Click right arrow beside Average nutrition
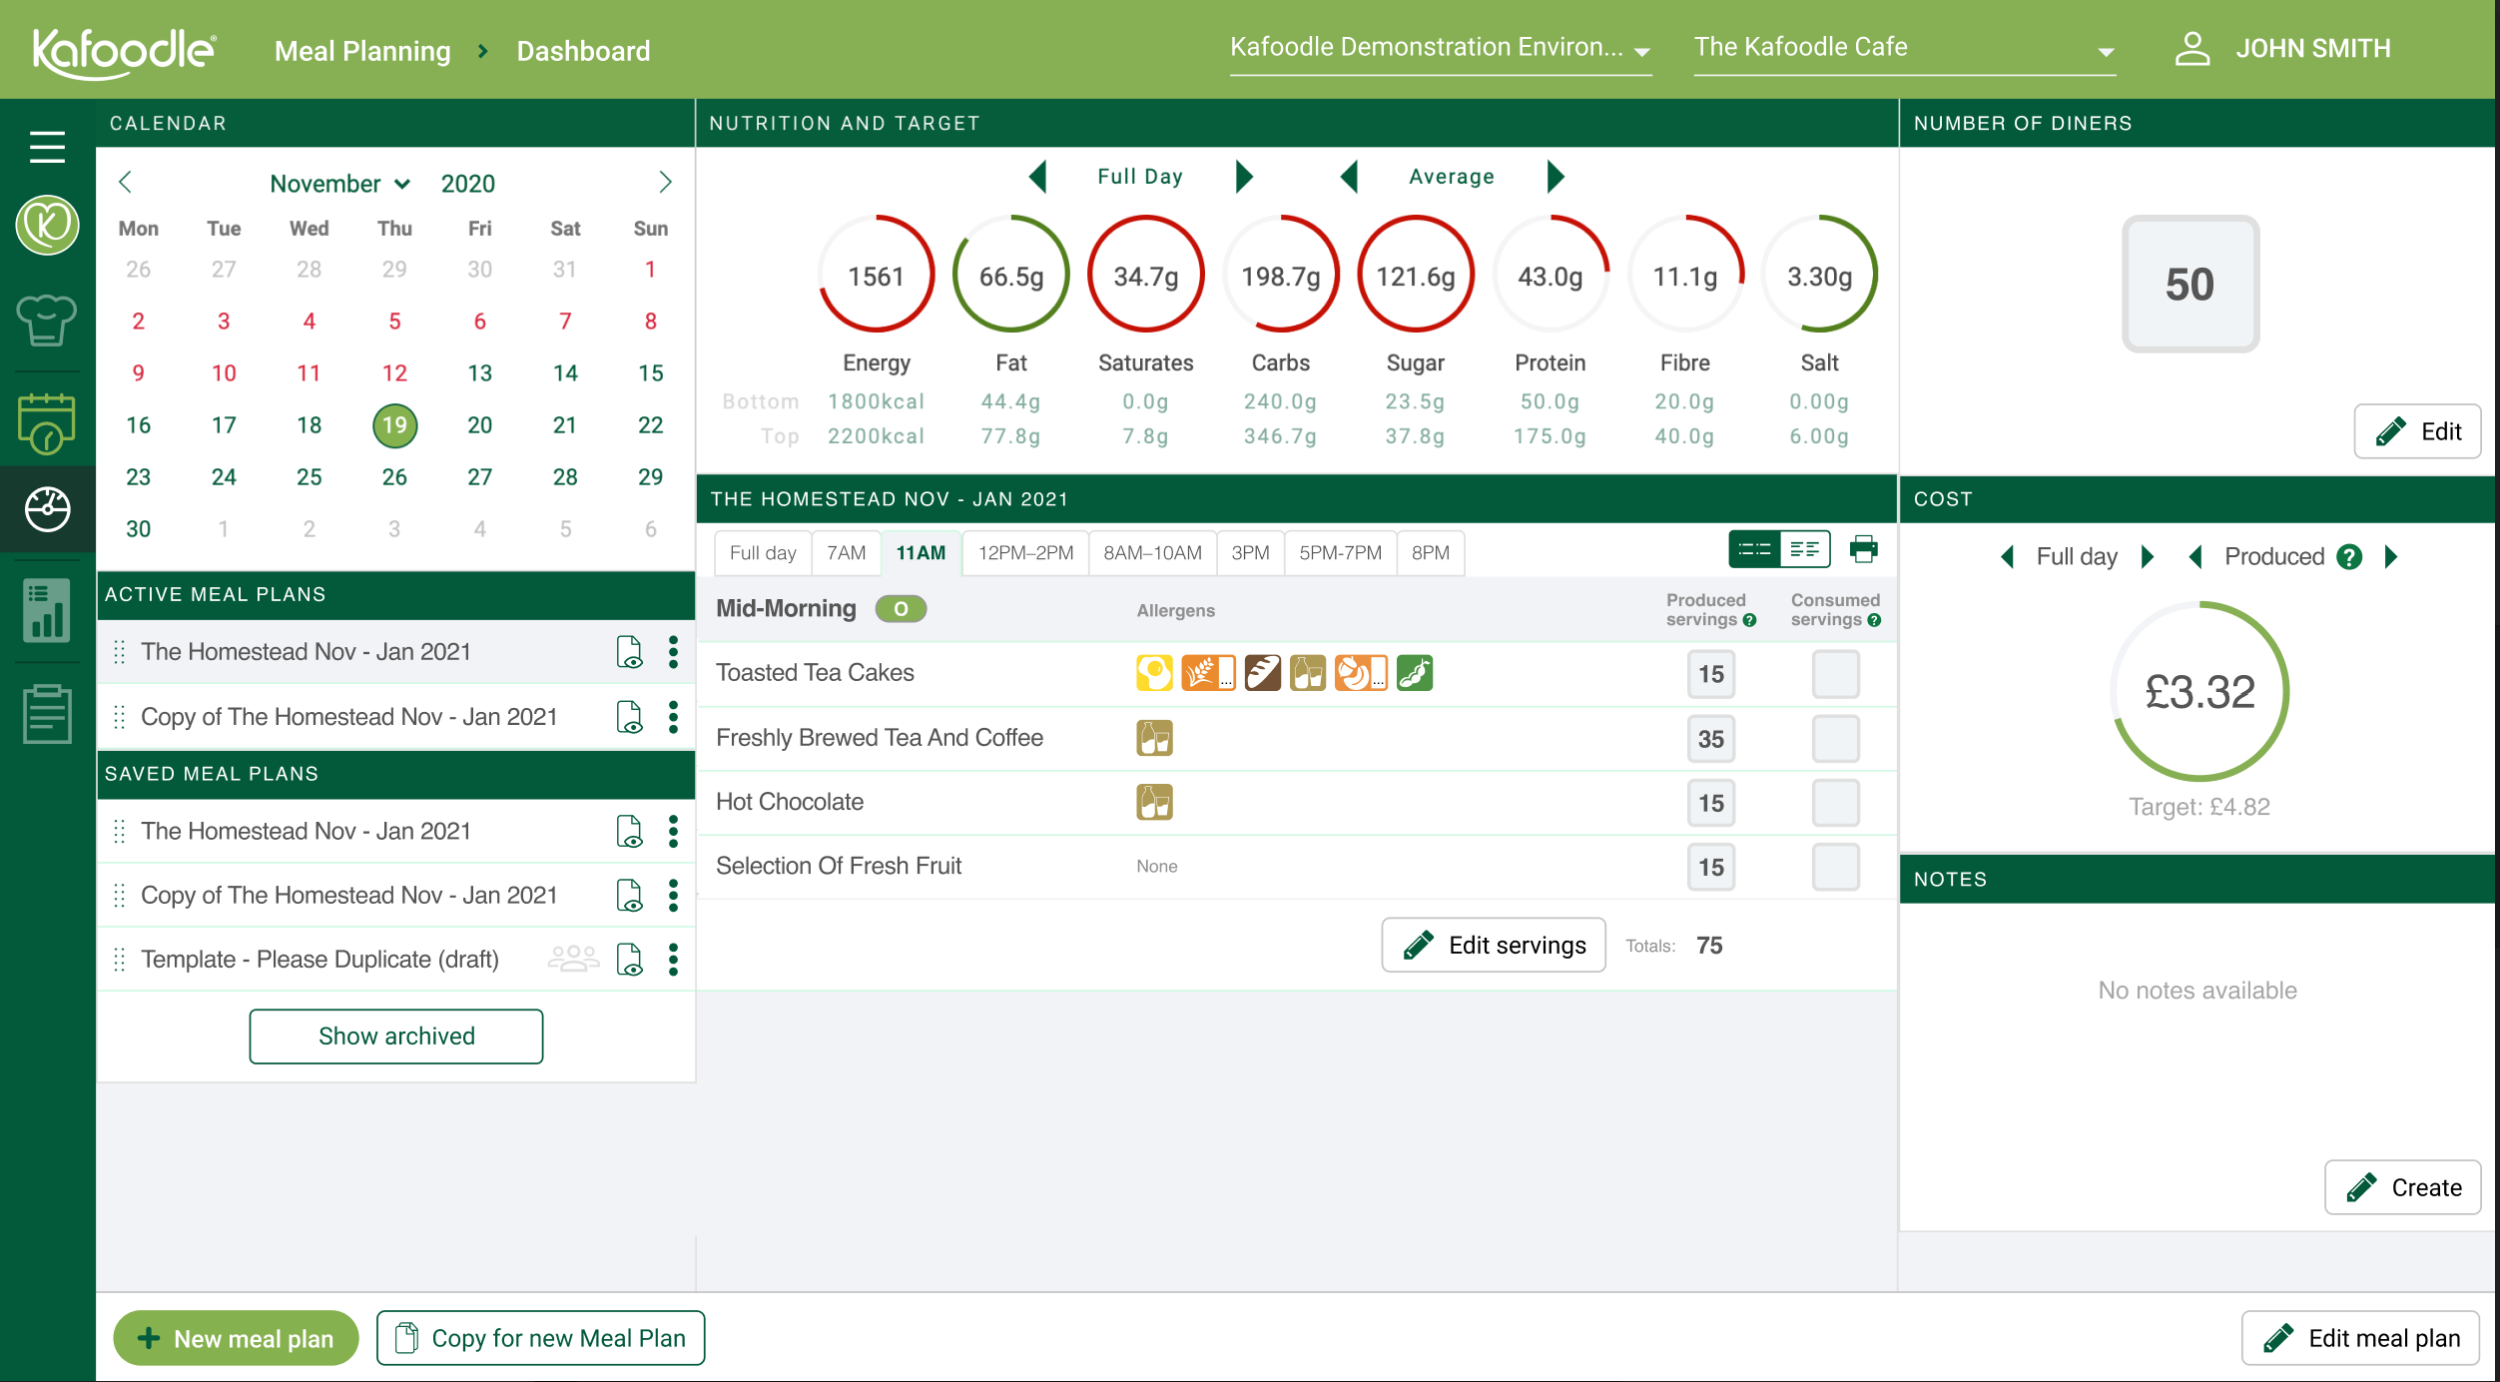Viewport: 2500px width, 1382px height. (x=1555, y=177)
